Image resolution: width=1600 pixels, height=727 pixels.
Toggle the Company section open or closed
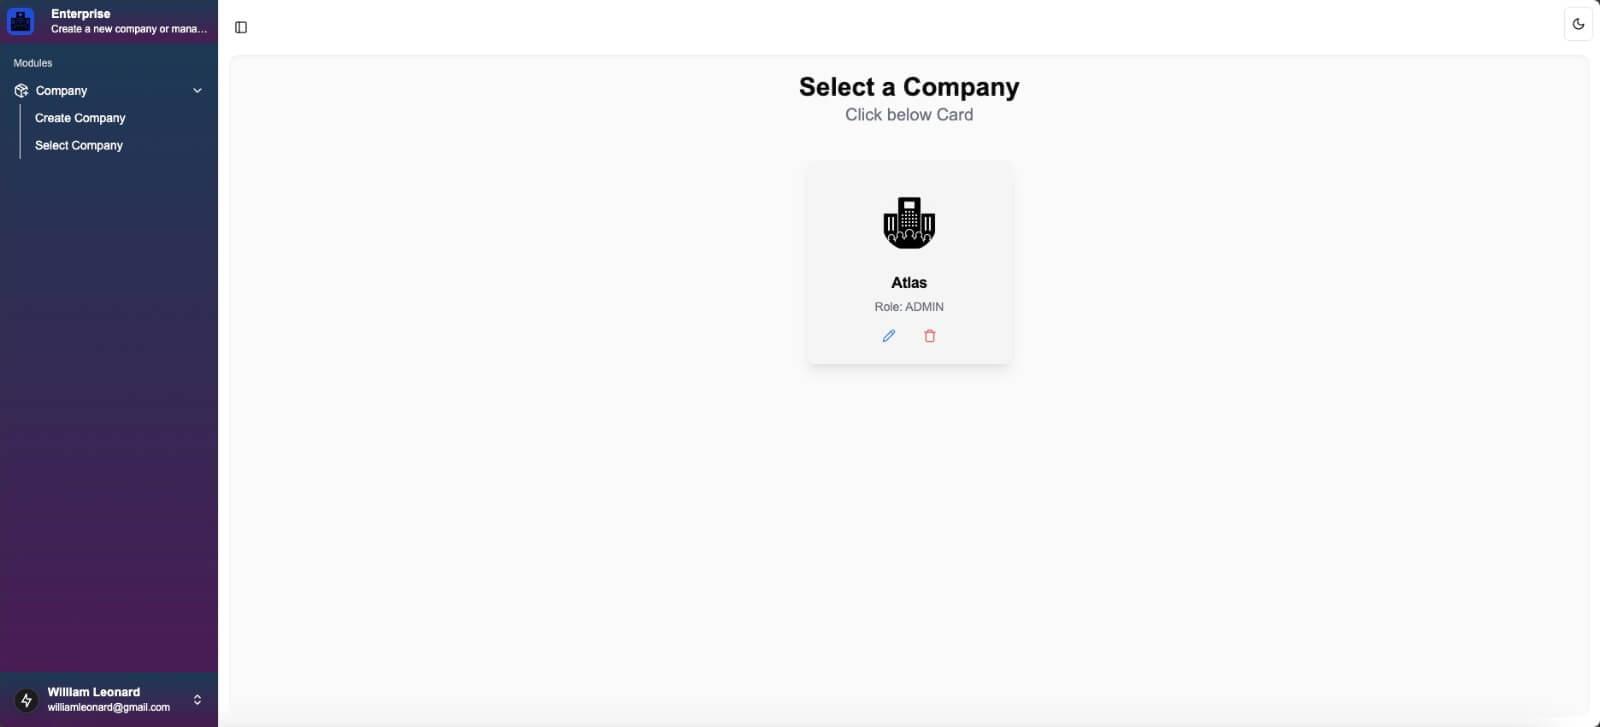61,90
